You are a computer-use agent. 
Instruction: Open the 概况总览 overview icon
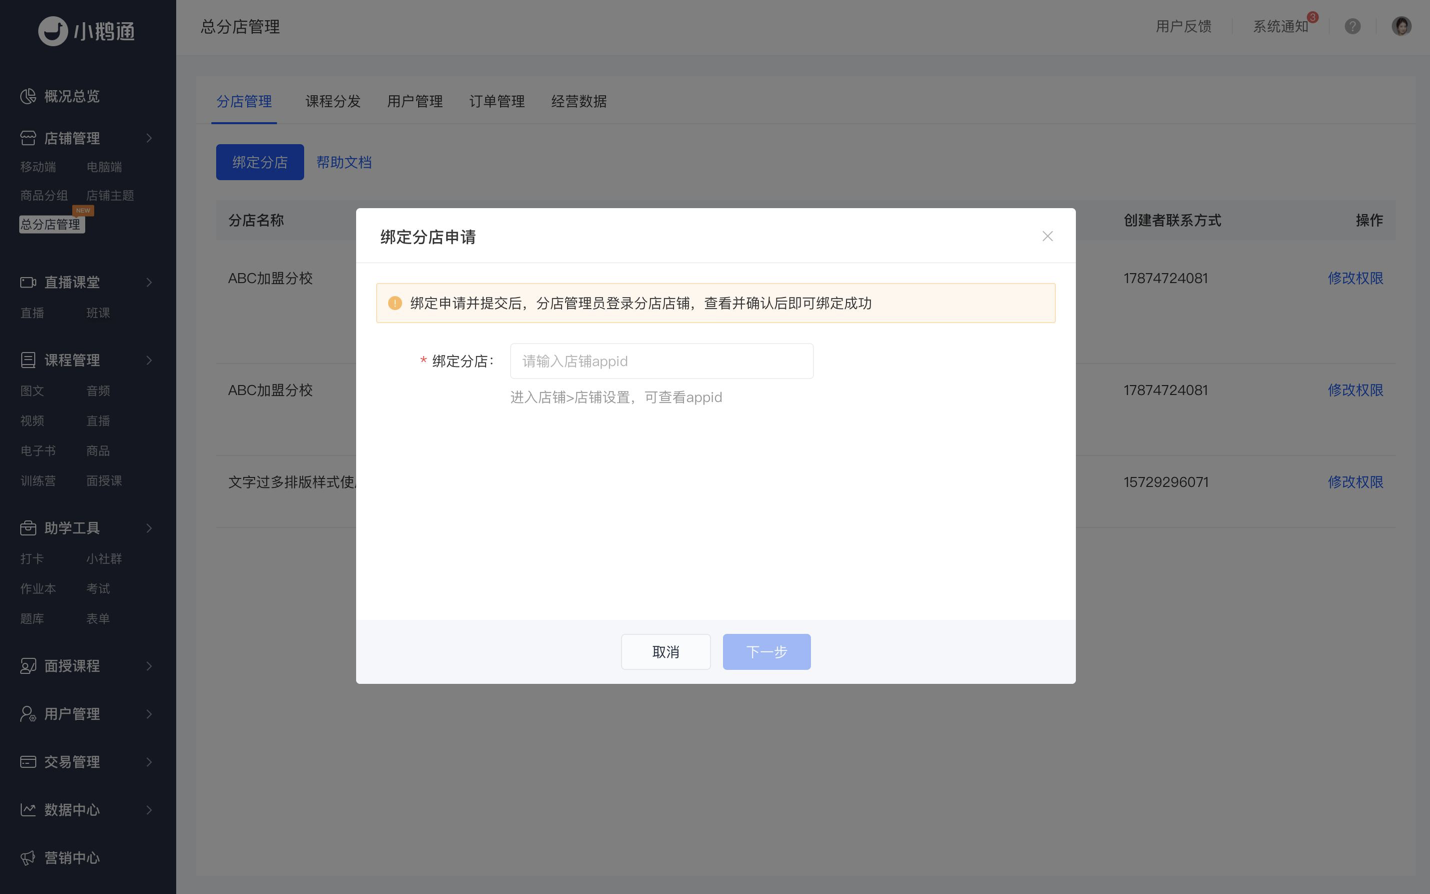(x=28, y=96)
